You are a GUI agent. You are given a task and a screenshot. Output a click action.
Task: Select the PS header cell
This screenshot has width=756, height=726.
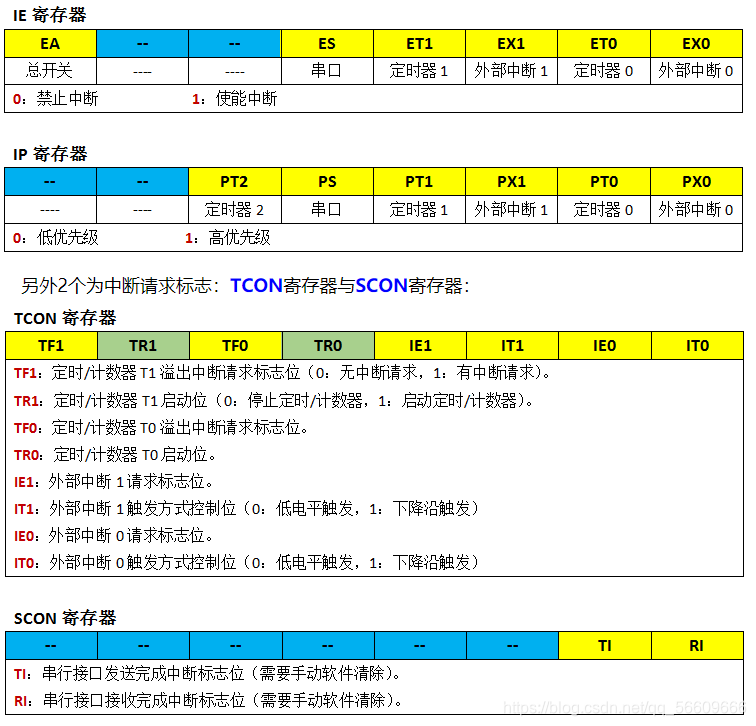tap(327, 182)
